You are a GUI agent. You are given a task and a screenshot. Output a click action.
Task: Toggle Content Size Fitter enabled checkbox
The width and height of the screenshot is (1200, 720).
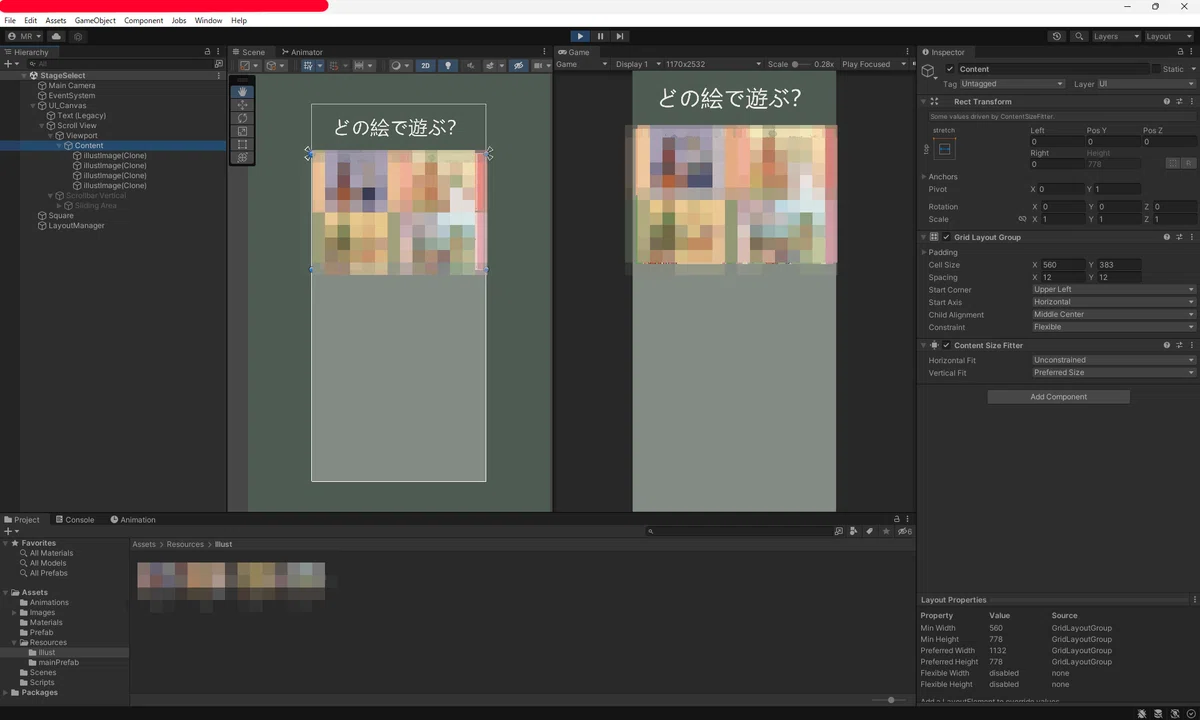(946, 345)
